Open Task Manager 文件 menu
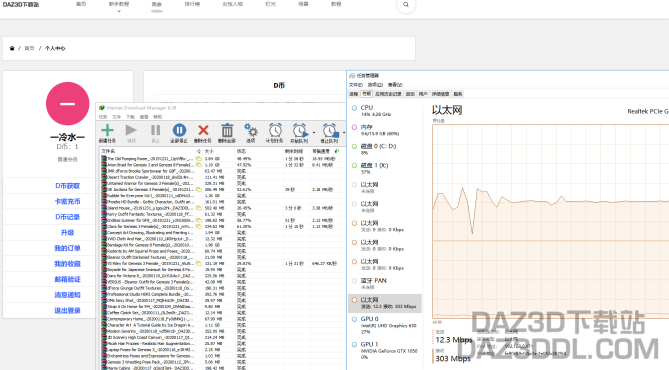 pyautogui.click(x=356, y=85)
